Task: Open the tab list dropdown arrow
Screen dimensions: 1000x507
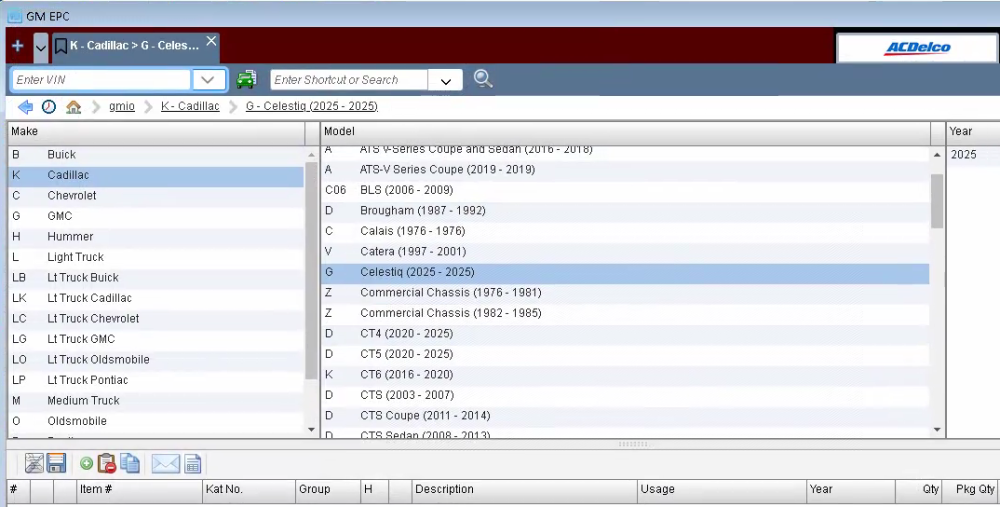Action: coord(41,48)
